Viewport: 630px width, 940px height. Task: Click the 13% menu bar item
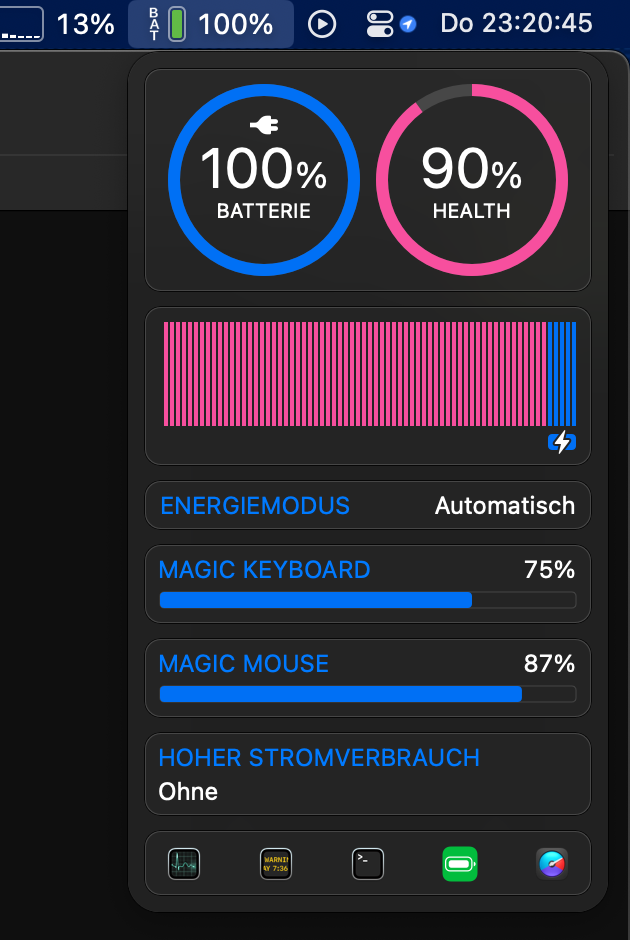[85, 24]
